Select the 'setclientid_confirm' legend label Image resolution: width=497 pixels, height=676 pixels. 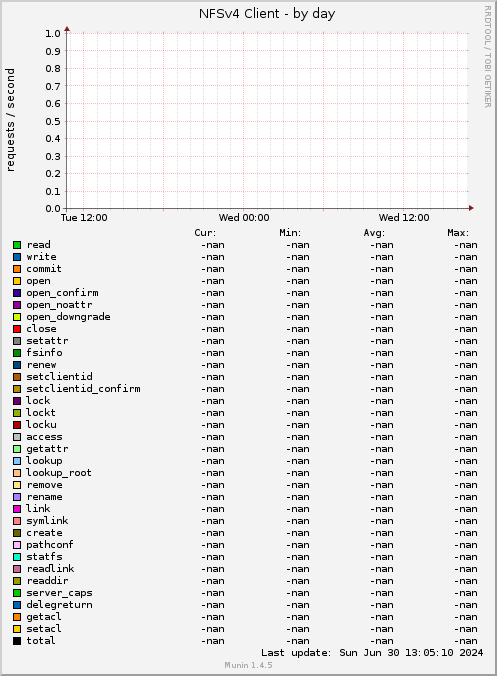(x=84, y=389)
